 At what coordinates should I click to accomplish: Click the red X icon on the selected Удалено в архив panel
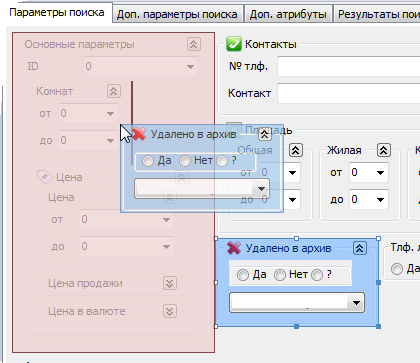[x=234, y=248]
